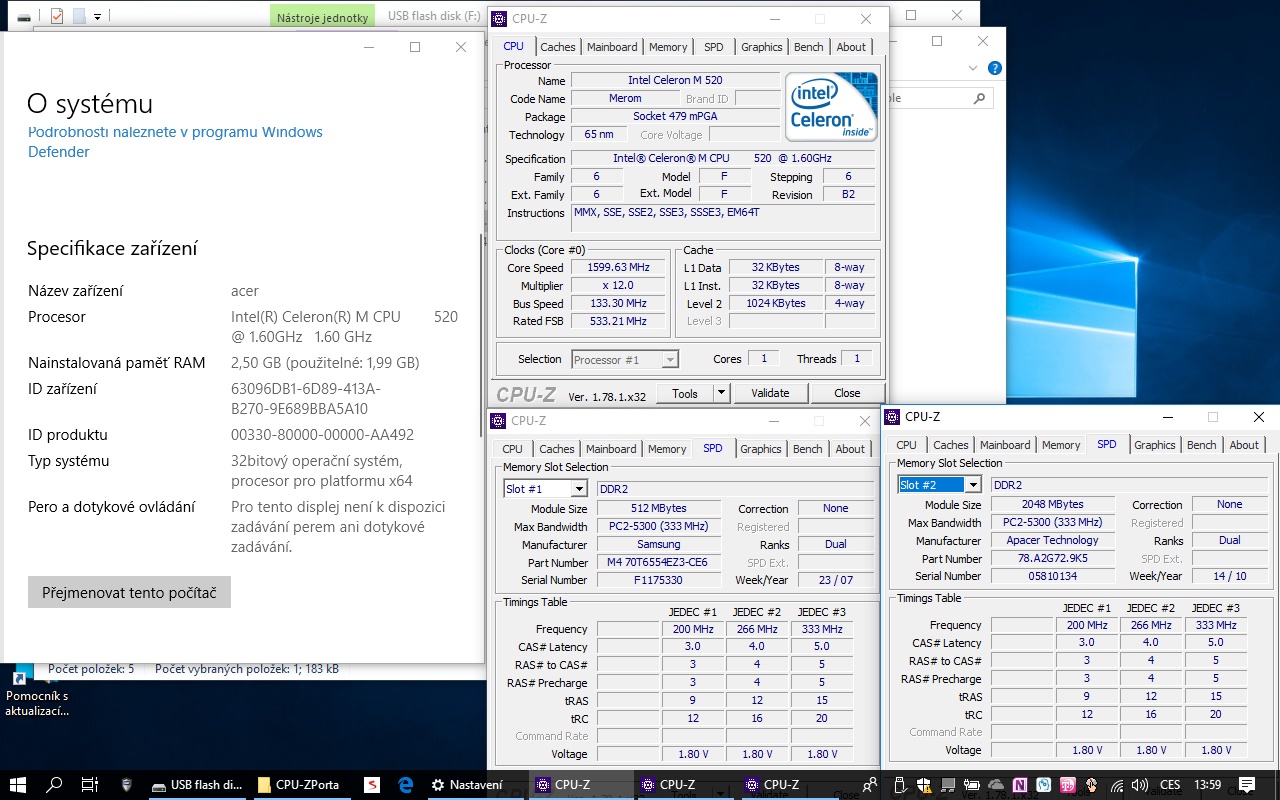
Task: Open Bench tab in main CPU-Z window
Action: tap(809, 47)
